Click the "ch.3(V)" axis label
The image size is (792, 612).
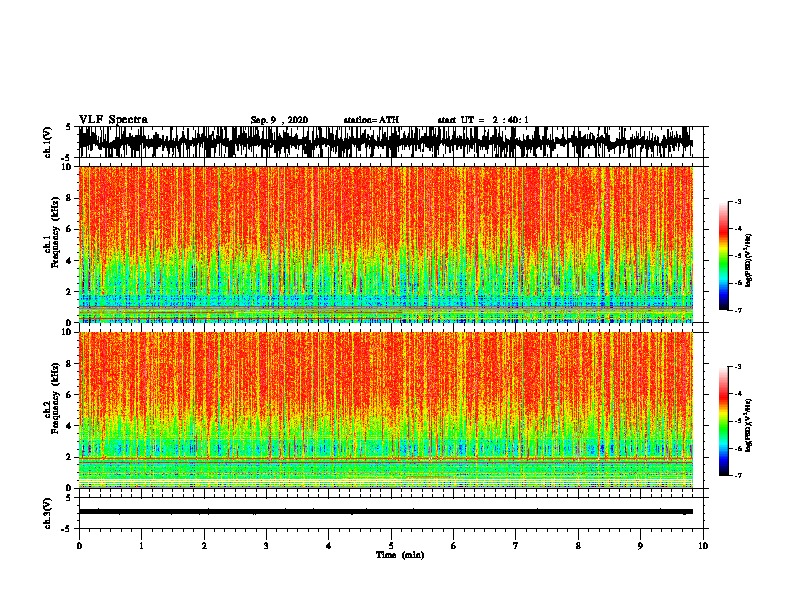[x=48, y=513]
